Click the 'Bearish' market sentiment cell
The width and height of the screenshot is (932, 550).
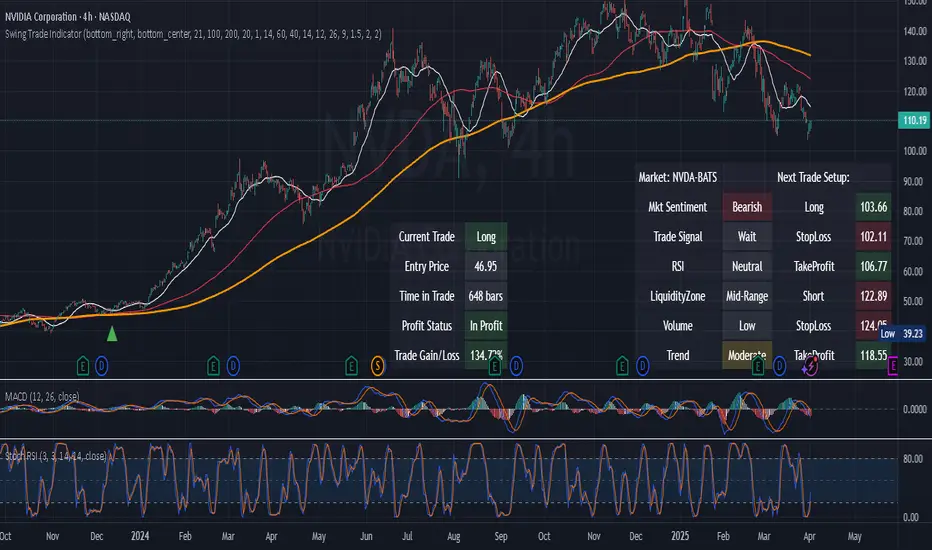coord(747,207)
